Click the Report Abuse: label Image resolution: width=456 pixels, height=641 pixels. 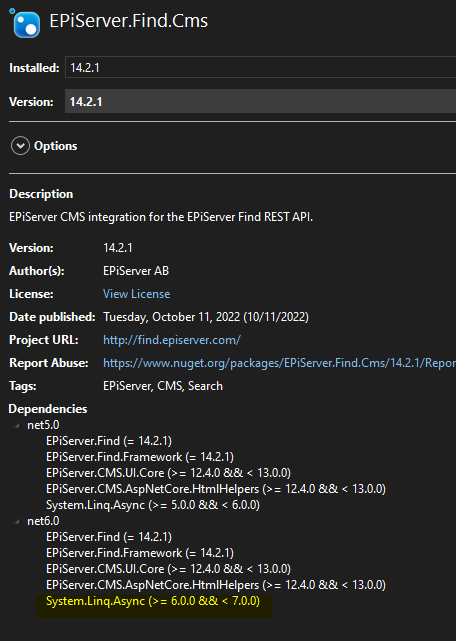(49, 363)
